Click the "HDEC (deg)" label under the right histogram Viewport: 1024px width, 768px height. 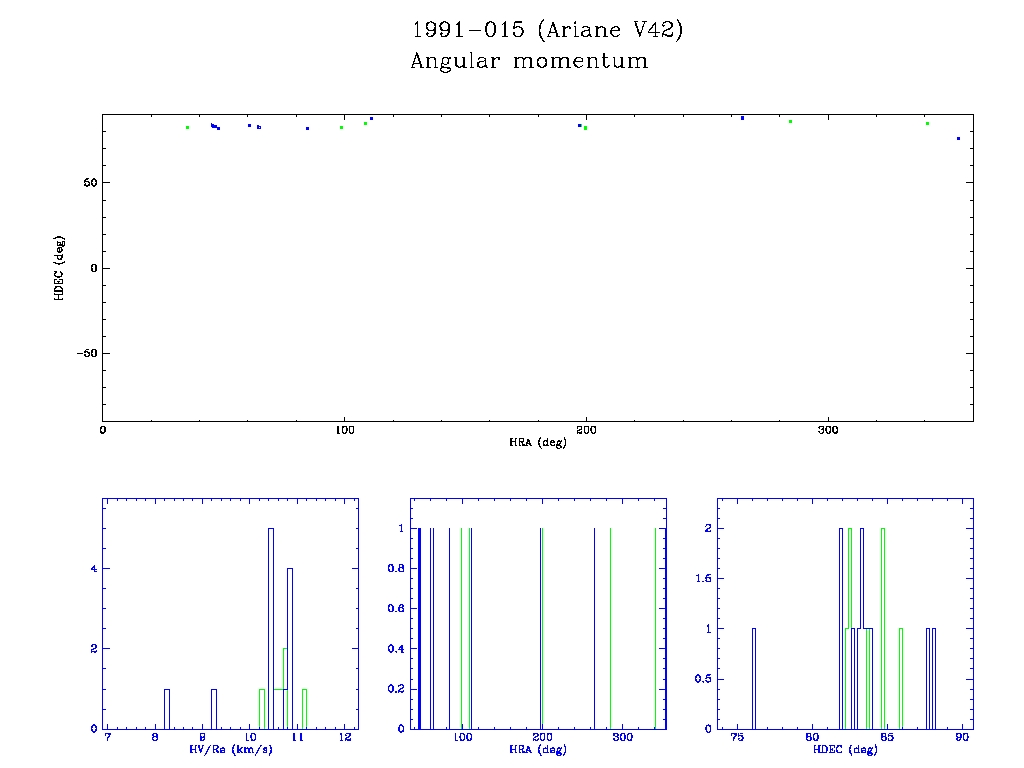coord(845,749)
